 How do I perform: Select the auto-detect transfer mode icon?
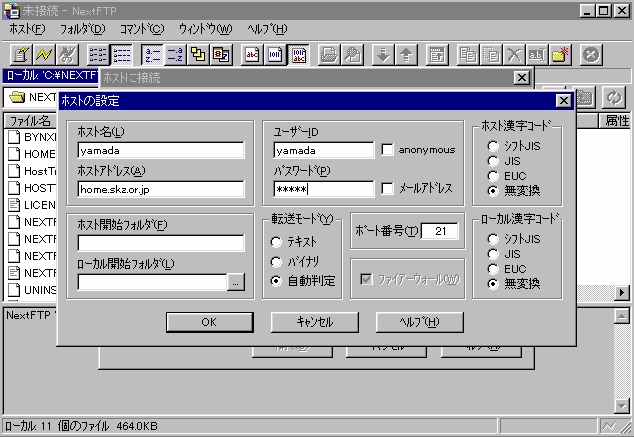pyautogui.click(x=299, y=54)
